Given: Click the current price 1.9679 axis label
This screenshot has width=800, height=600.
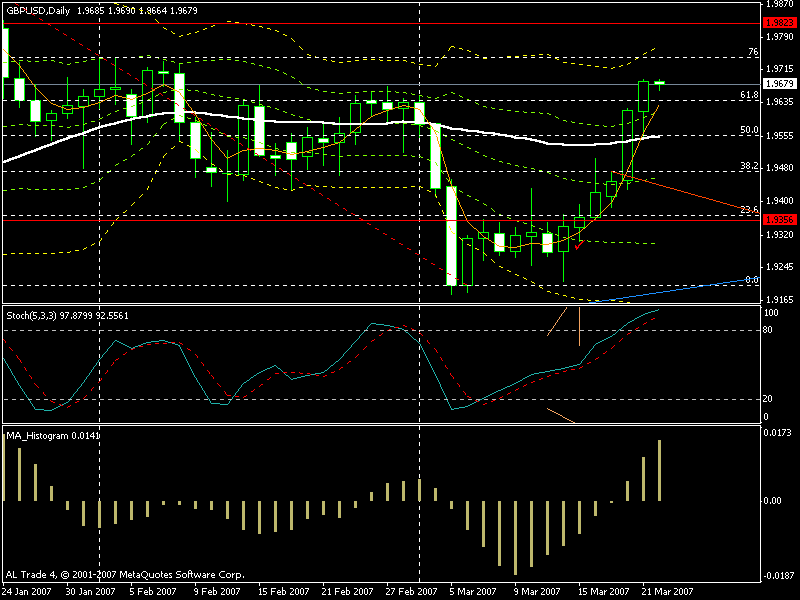Looking at the screenshot, I should pos(773,84).
